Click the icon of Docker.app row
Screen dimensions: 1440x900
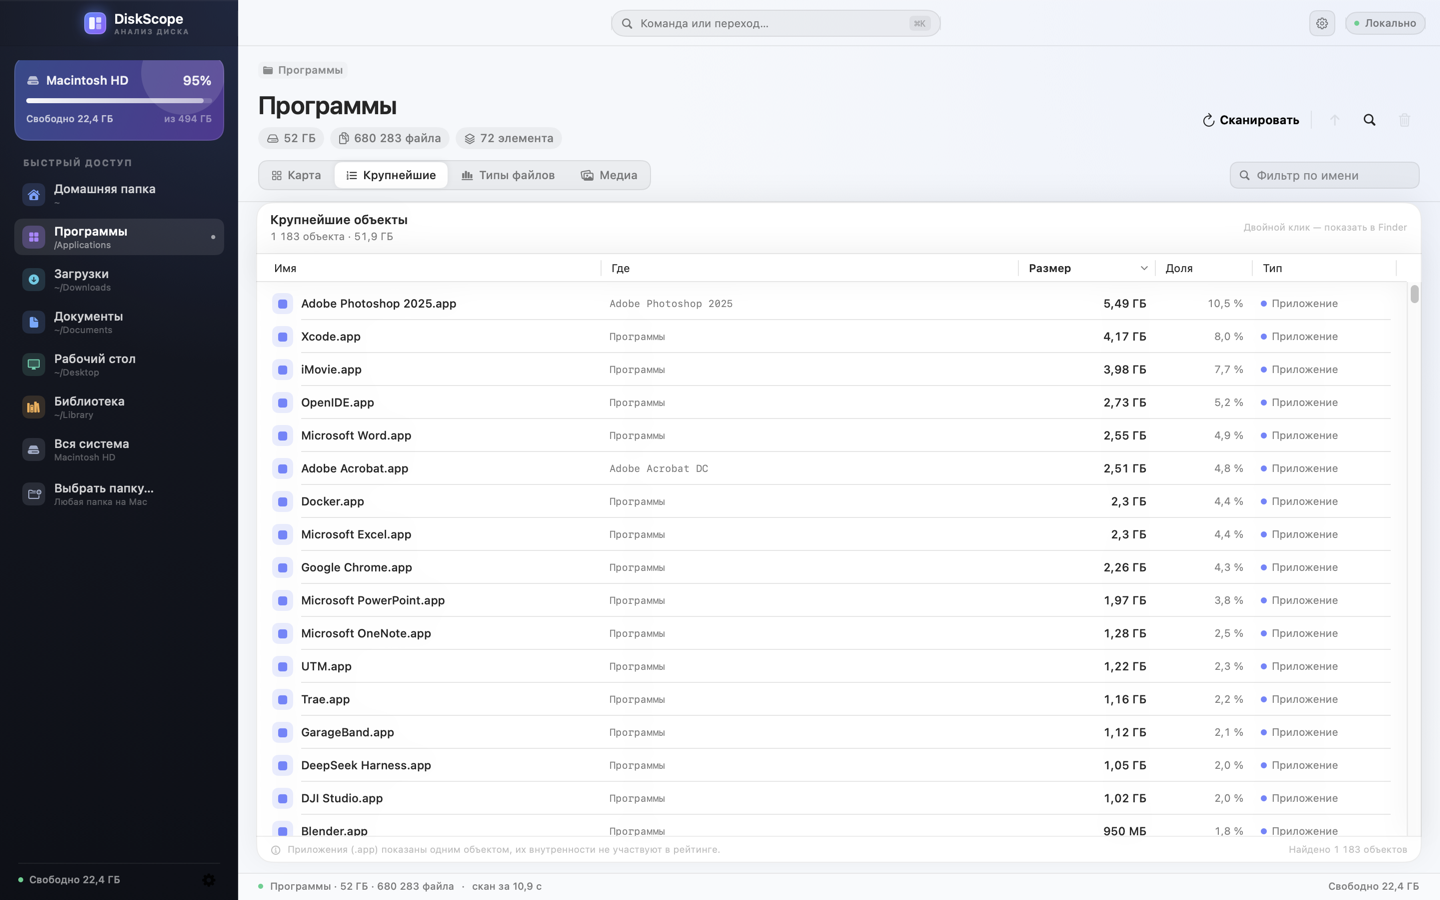click(283, 502)
